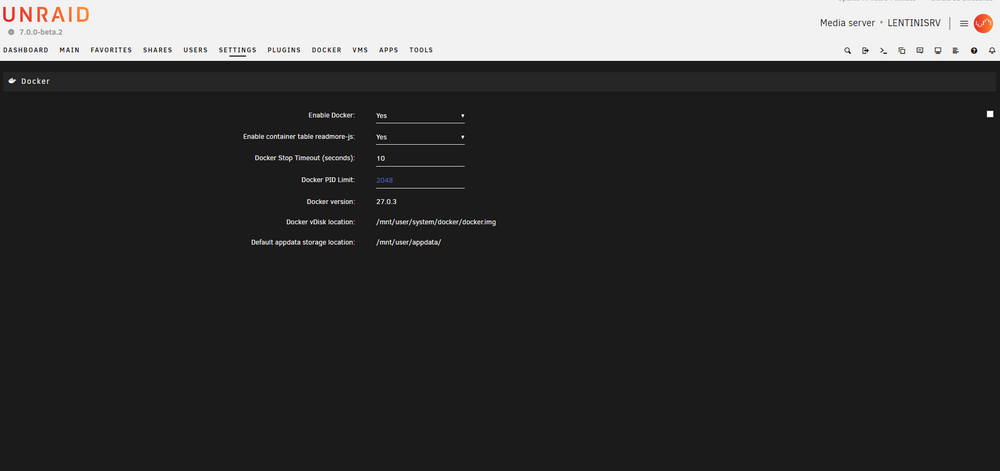Viewport: 1000px width, 471px height.
Task: Expand Enable container table readmore-js dropdown
Action: 420,137
